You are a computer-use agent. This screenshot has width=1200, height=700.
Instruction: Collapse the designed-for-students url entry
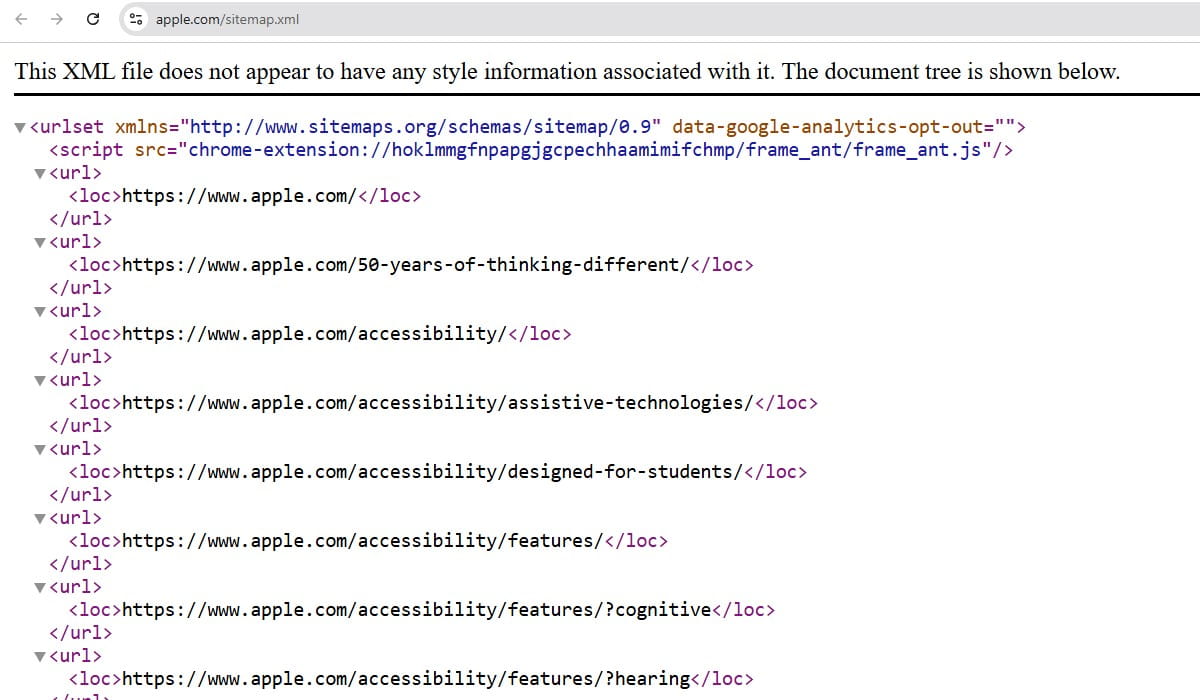38,448
